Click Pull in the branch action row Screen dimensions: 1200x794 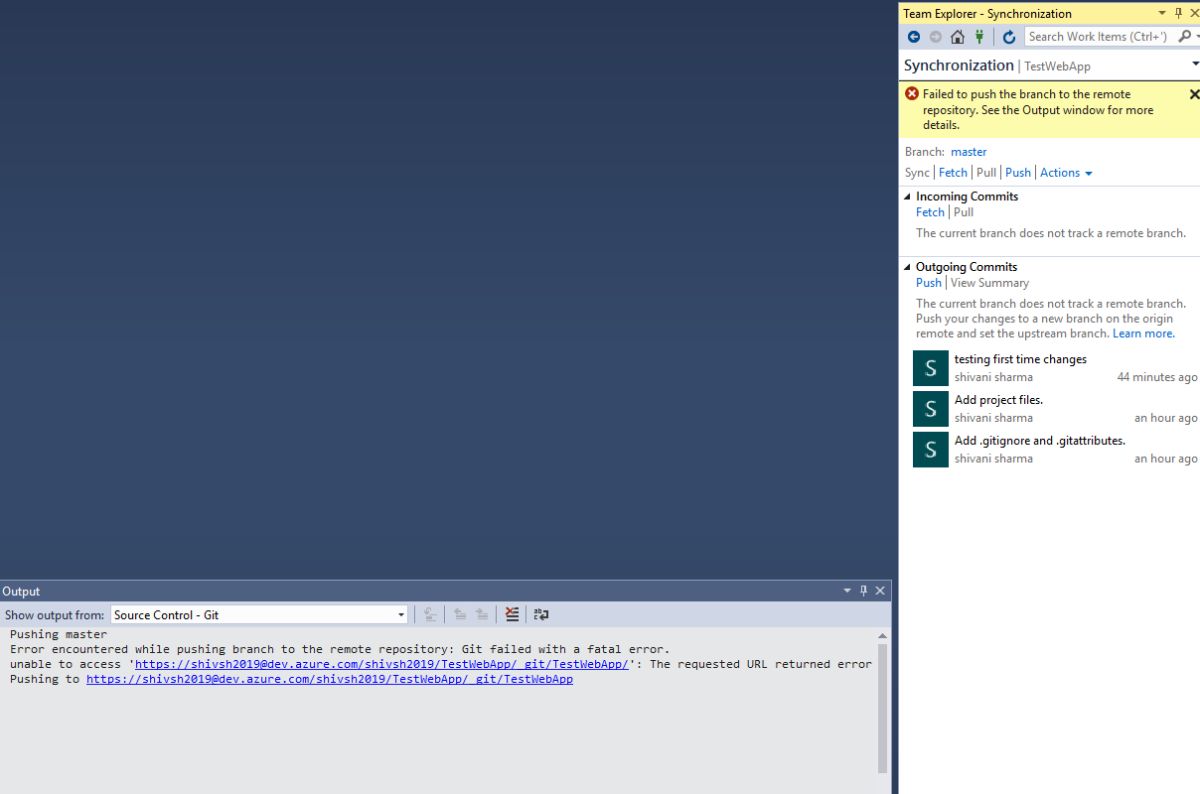coord(986,173)
